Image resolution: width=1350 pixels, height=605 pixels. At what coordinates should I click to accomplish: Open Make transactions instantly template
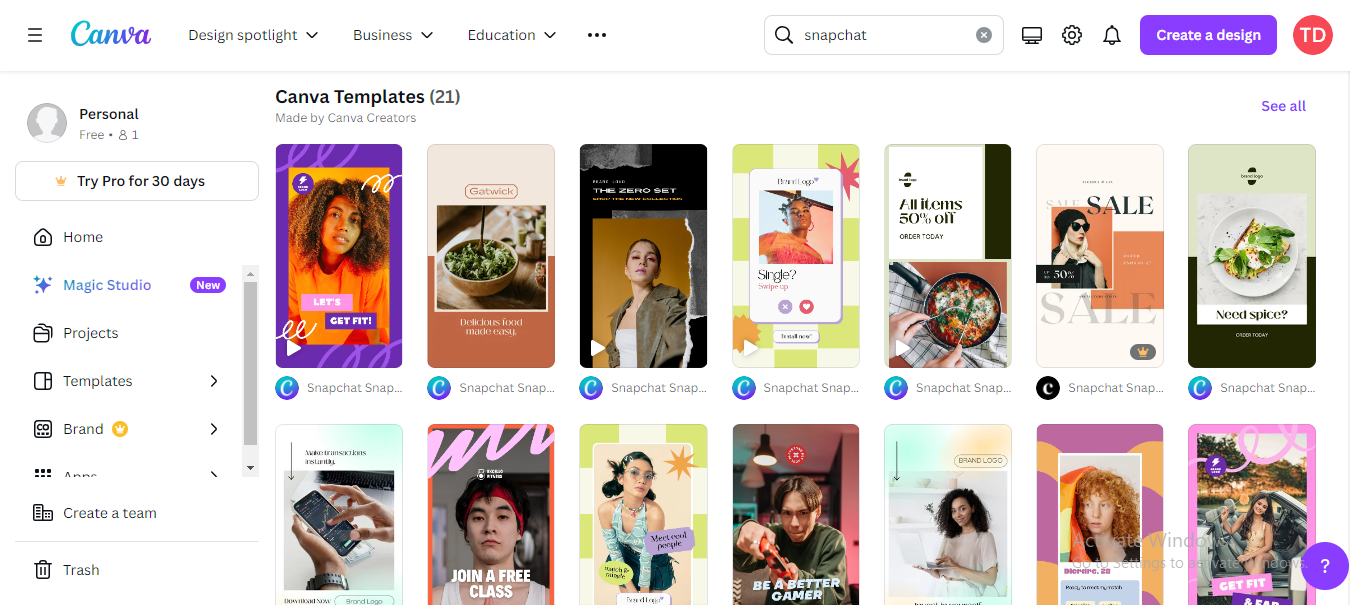pyautogui.click(x=339, y=514)
